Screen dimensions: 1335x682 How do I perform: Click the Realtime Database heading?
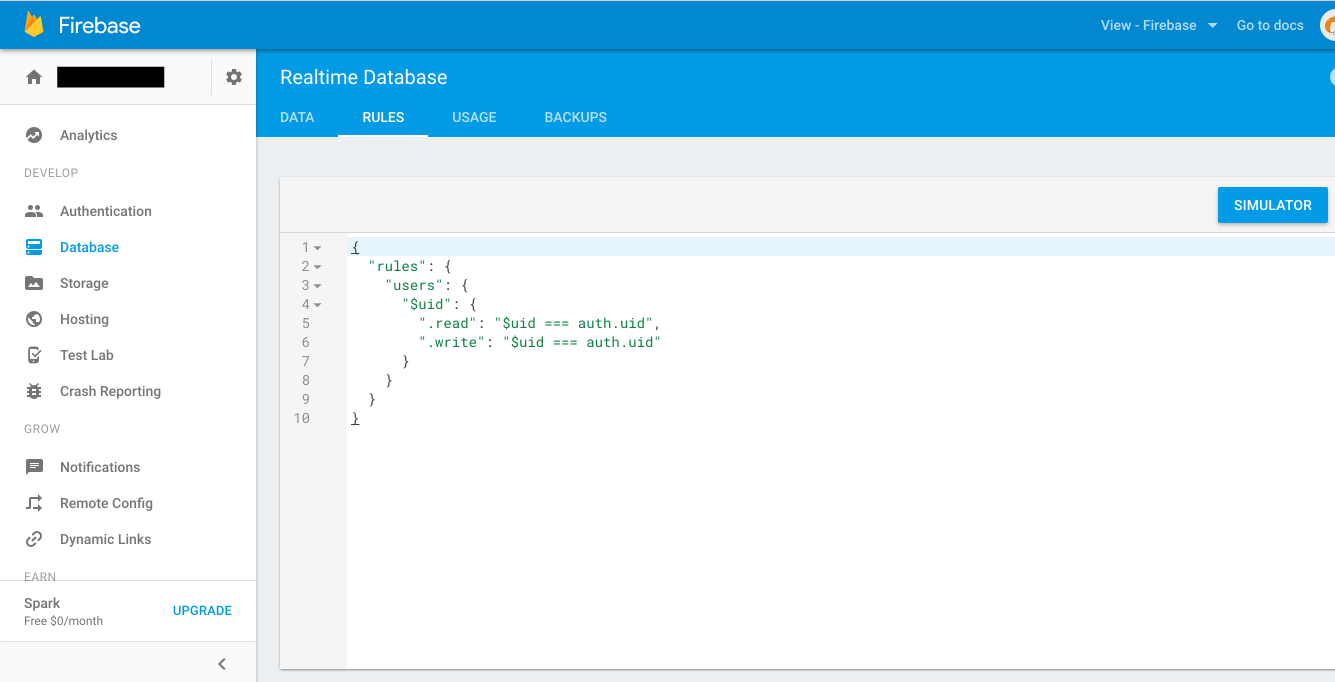pos(363,77)
